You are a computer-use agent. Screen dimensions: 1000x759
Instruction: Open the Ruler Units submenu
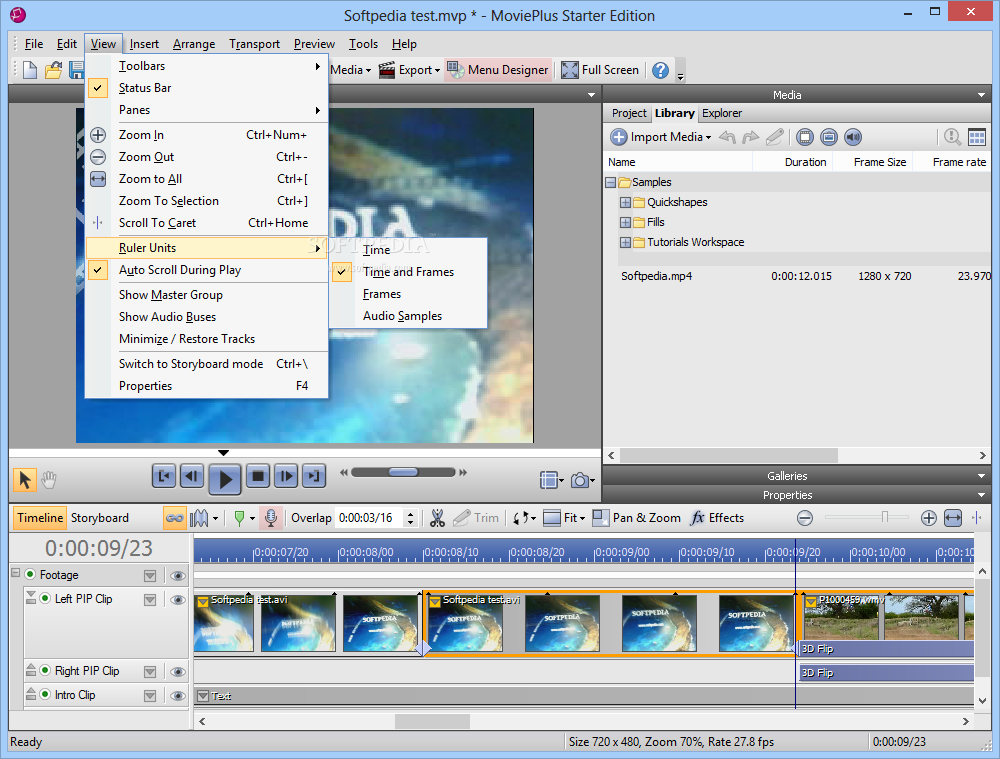coord(207,247)
